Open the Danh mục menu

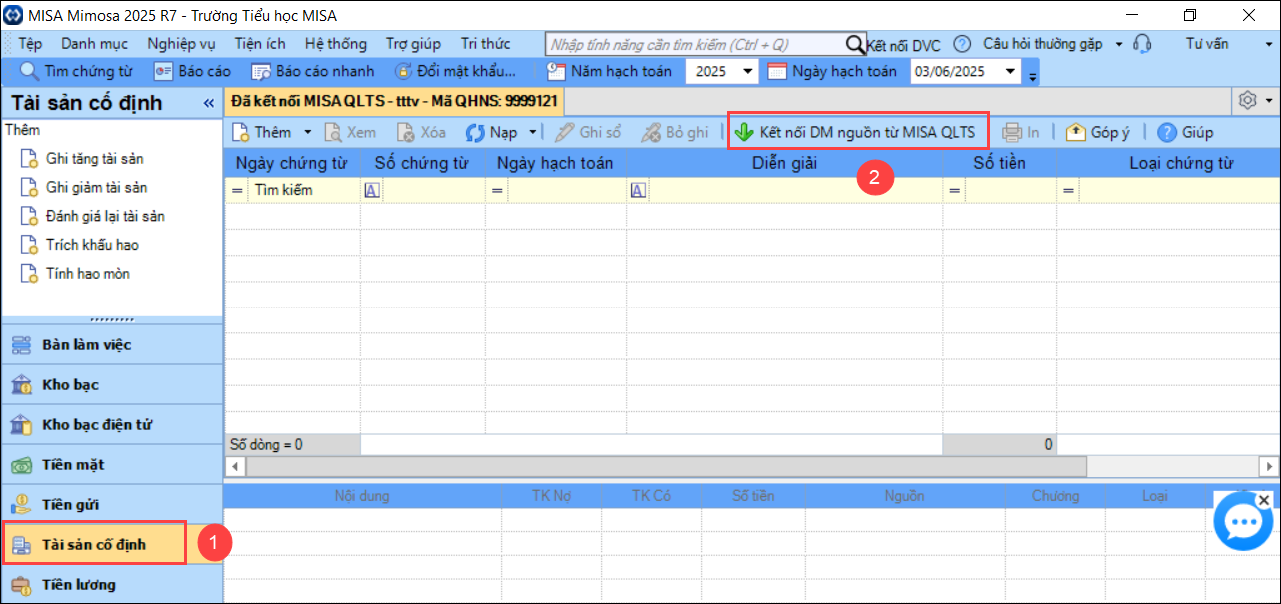point(94,44)
